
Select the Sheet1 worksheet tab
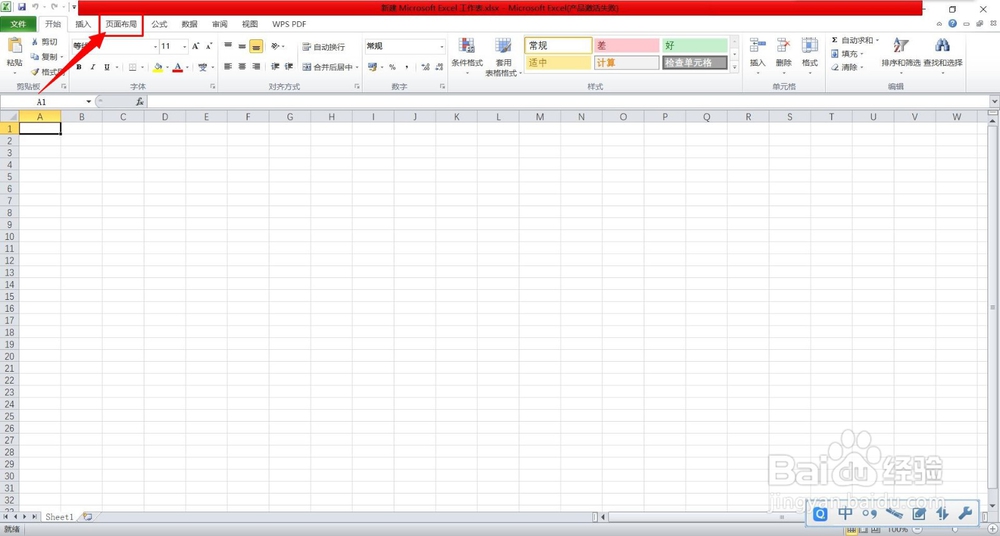coord(59,517)
